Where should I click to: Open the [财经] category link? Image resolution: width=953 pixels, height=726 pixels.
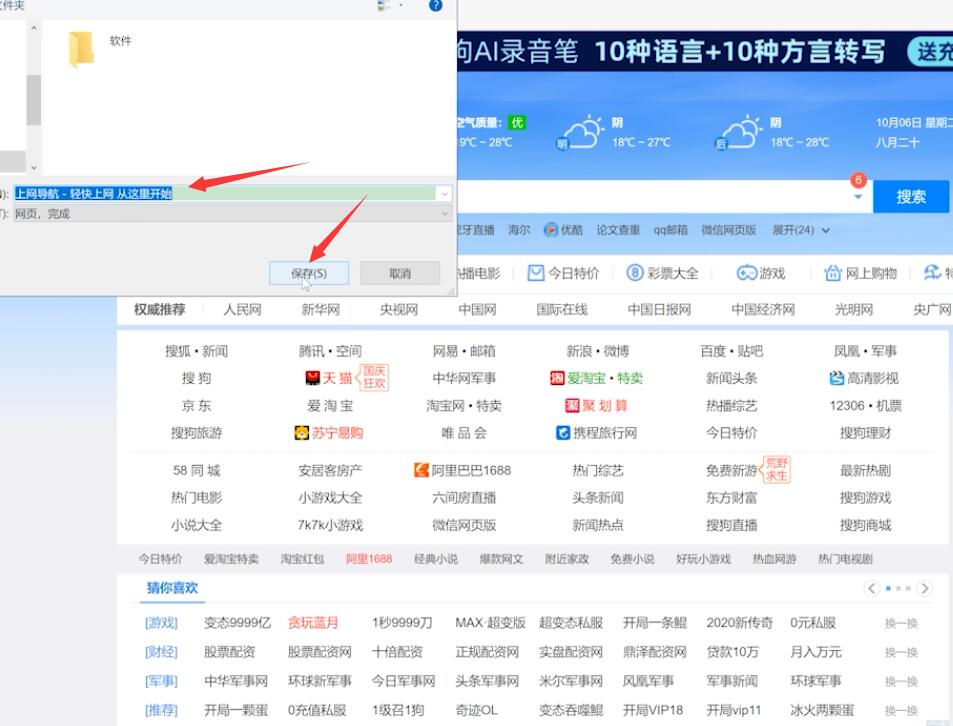[x=161, y=652]
